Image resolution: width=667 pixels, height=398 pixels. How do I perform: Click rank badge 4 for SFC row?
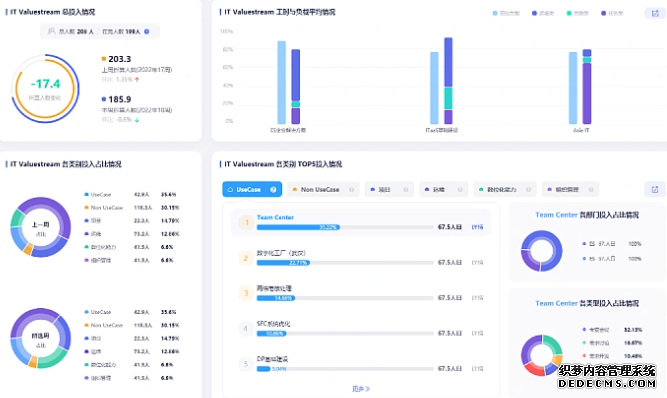pos(245,329)
